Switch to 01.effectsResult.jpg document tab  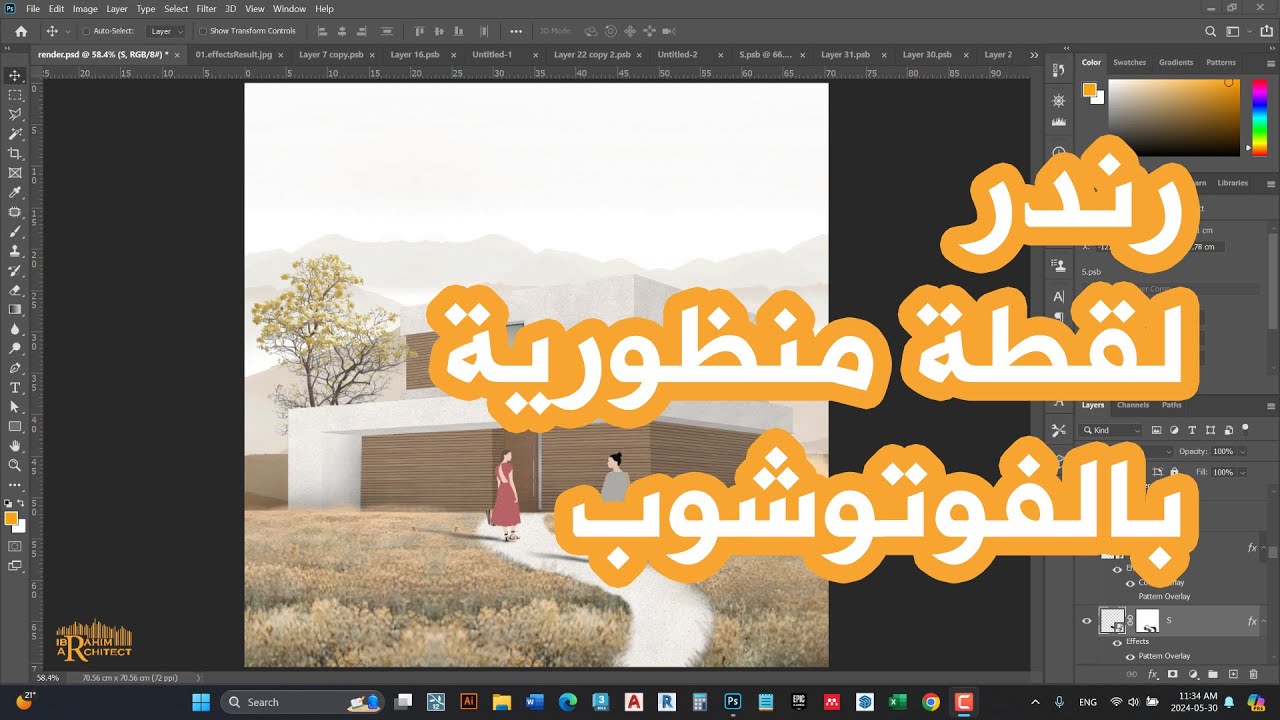(x=234, y=54)
